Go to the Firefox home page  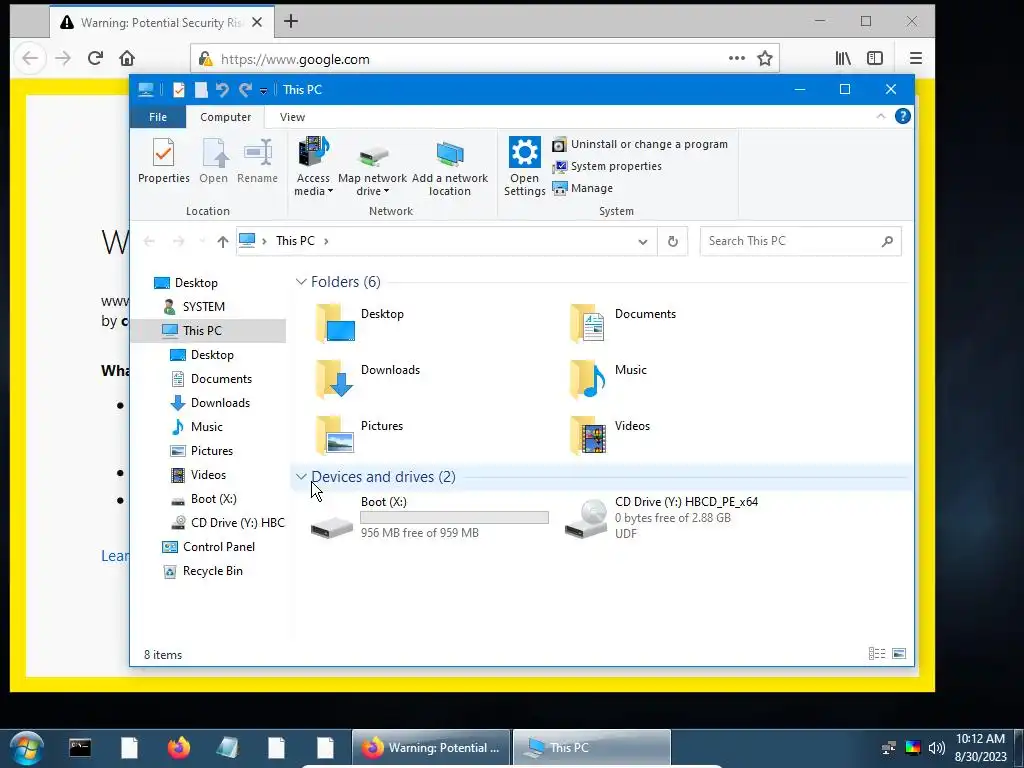[127, 58]
